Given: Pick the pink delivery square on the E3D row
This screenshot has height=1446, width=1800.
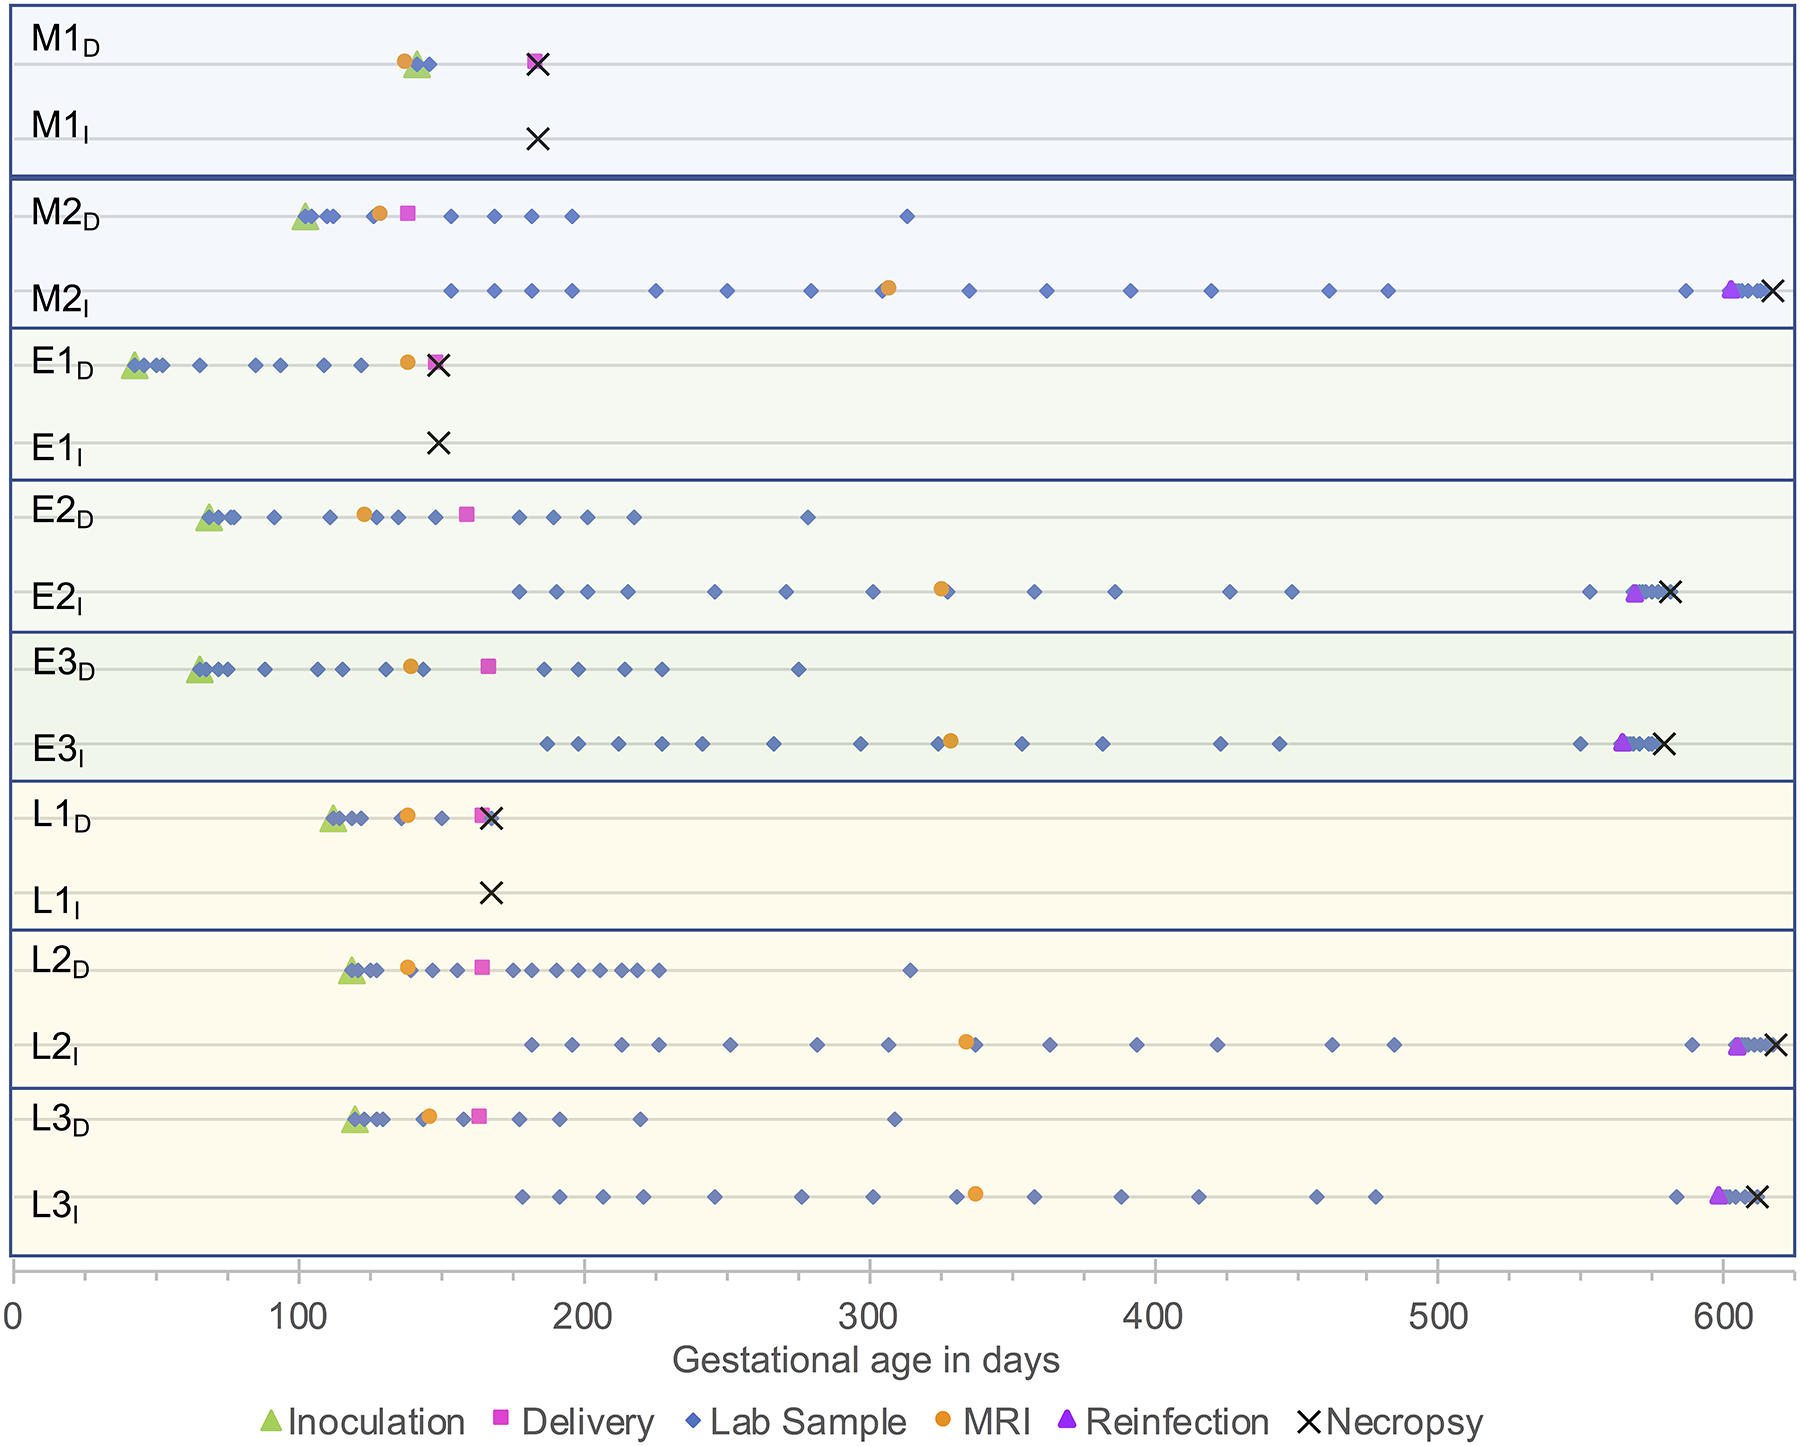Looking at the screenshot, I should (x=488, y=666).
